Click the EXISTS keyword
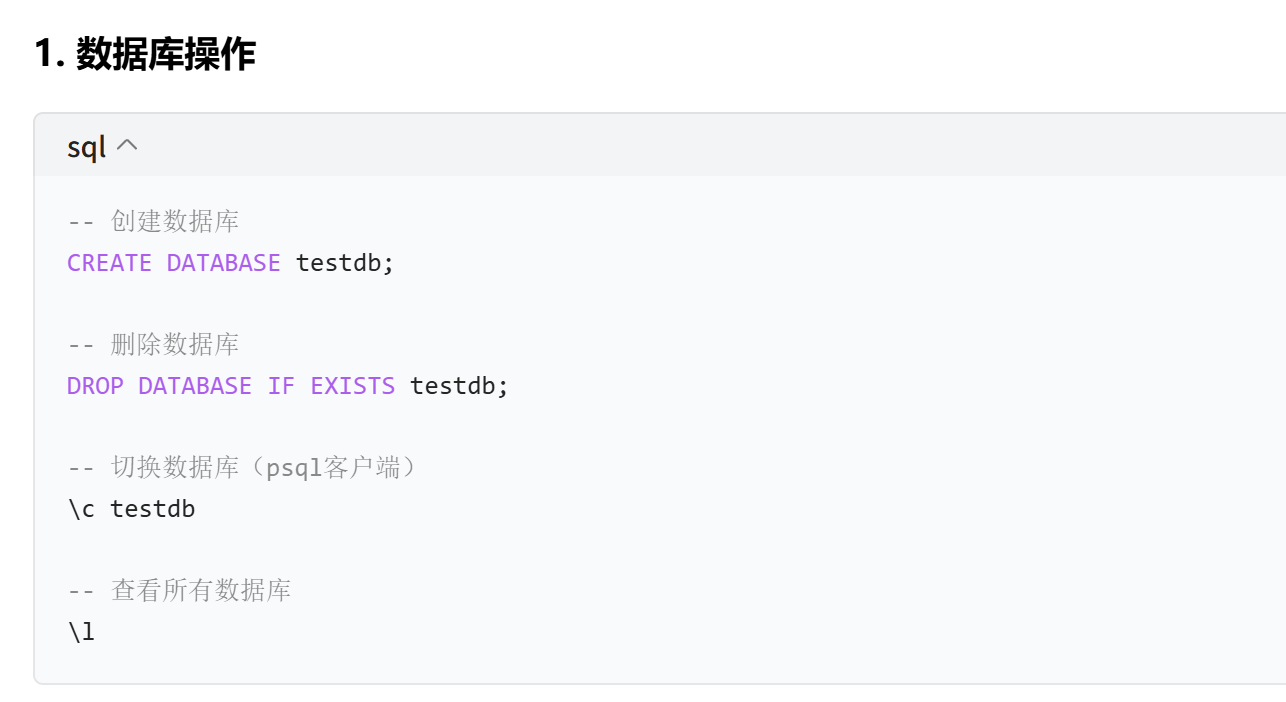1286x702 pixels. coord(352,386)
